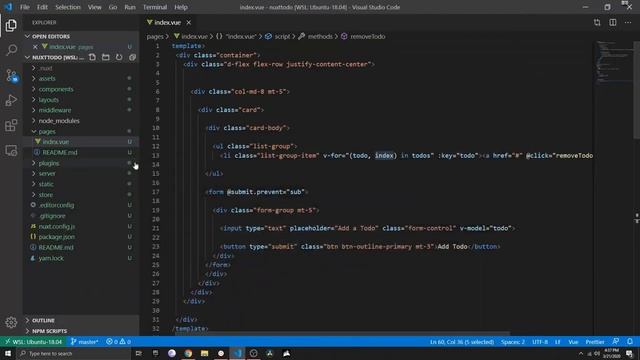This screenshot has height=360, width=640.
Task: Open the Explorer view in activity bar
Action: (11, 25)
